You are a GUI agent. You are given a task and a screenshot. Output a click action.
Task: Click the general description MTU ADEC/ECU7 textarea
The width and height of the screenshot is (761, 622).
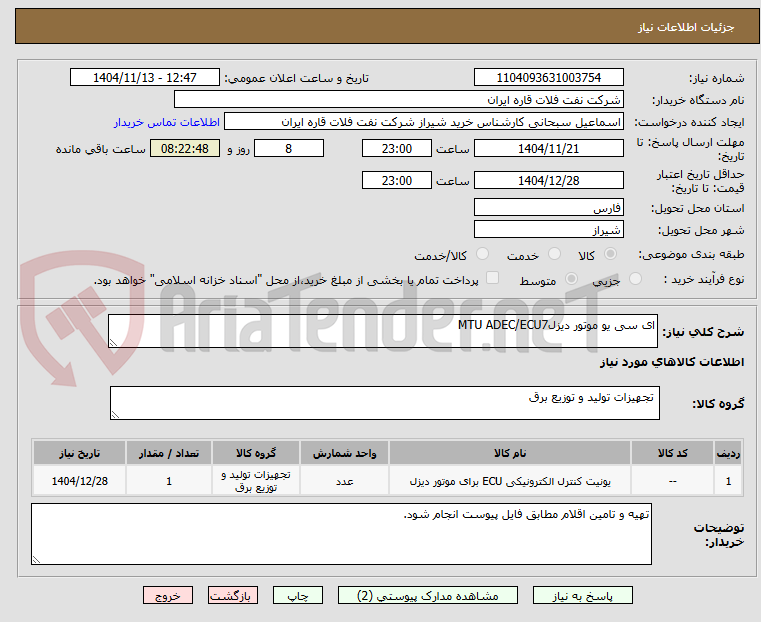tap(382, 331)
